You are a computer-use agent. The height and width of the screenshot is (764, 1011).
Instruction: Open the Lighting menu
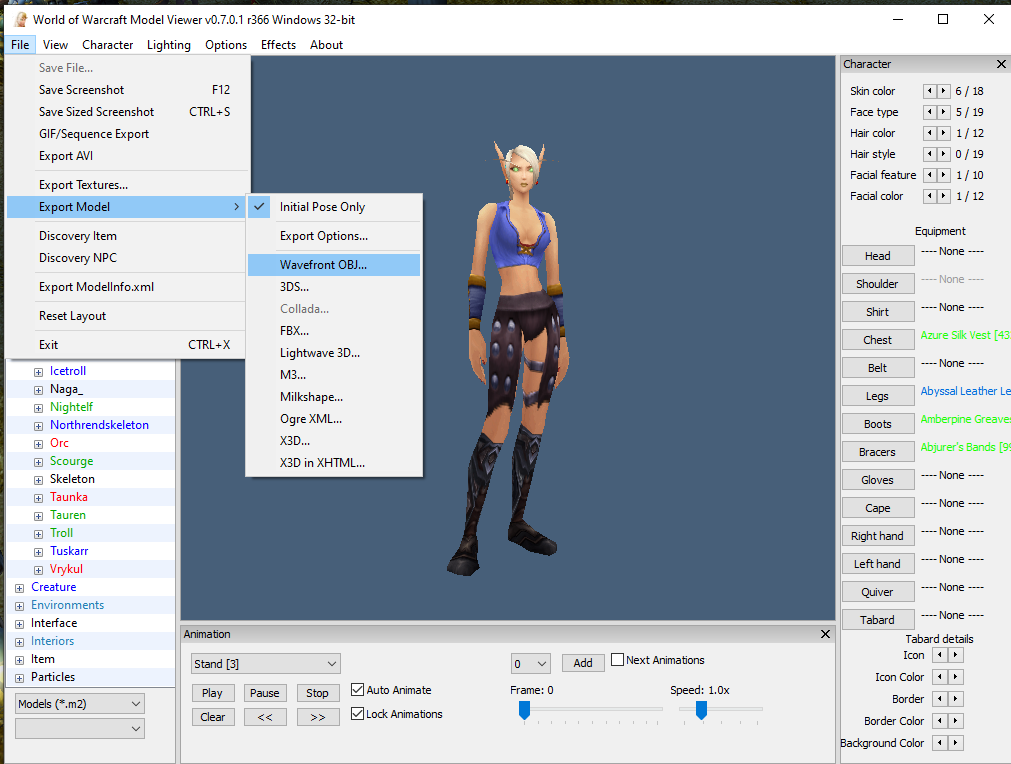[169, 44]
